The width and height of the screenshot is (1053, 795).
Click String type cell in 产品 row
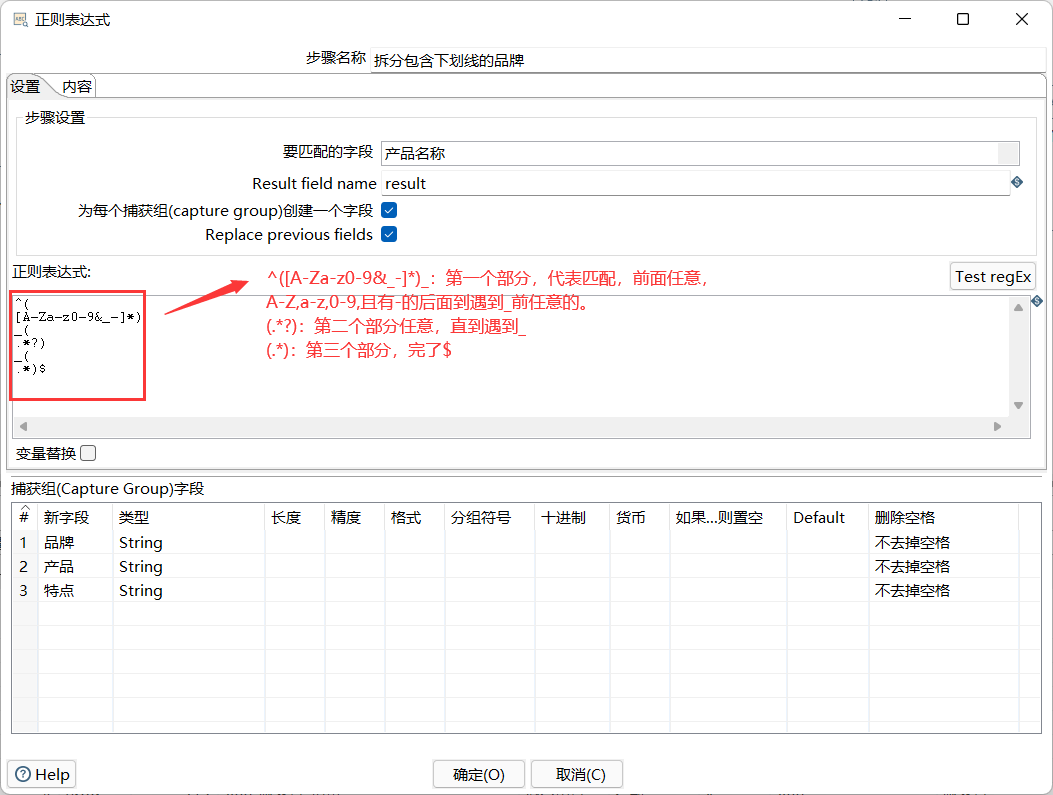(189, 567)
